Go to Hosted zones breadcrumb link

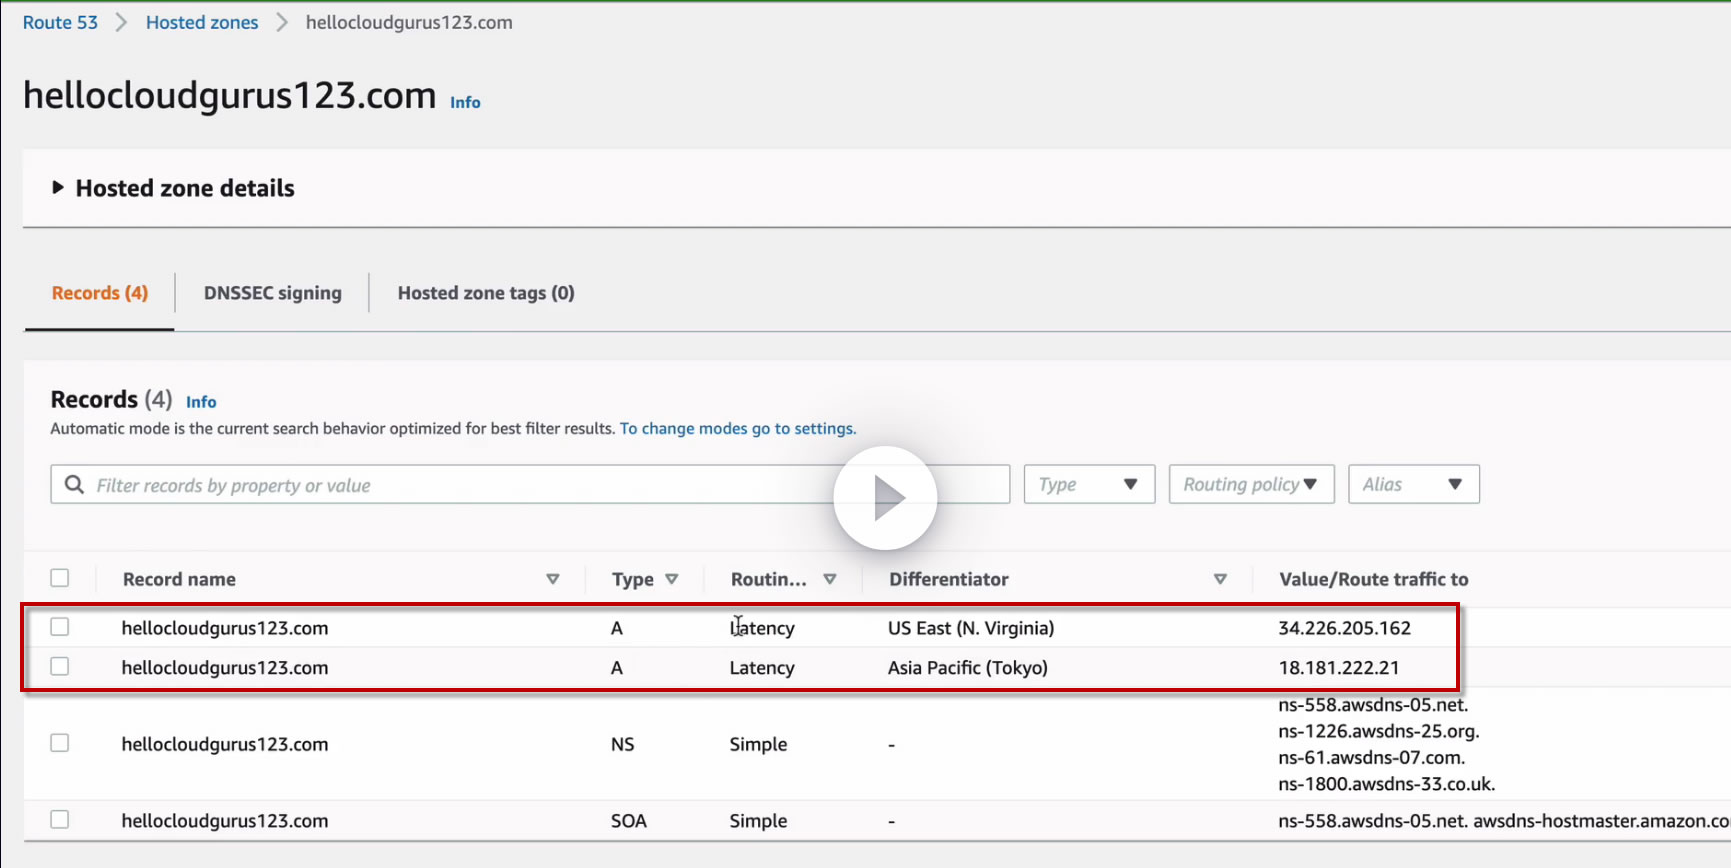[x=202, y=22]
